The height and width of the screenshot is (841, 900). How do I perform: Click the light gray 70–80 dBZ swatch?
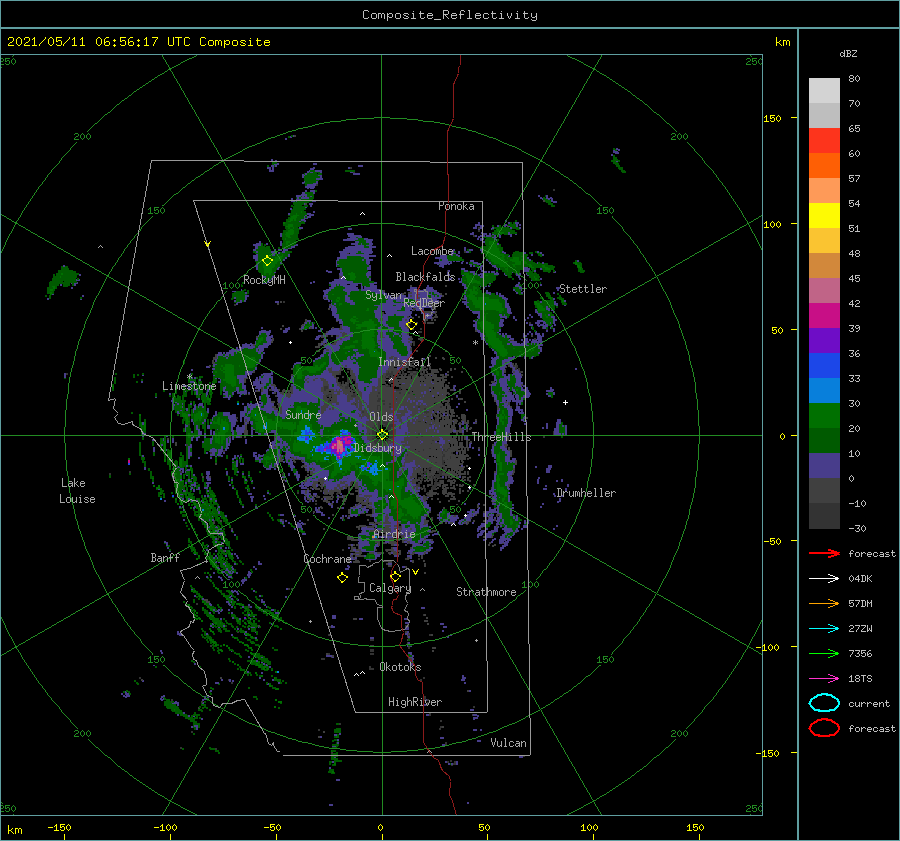click(x=824, y=90)
